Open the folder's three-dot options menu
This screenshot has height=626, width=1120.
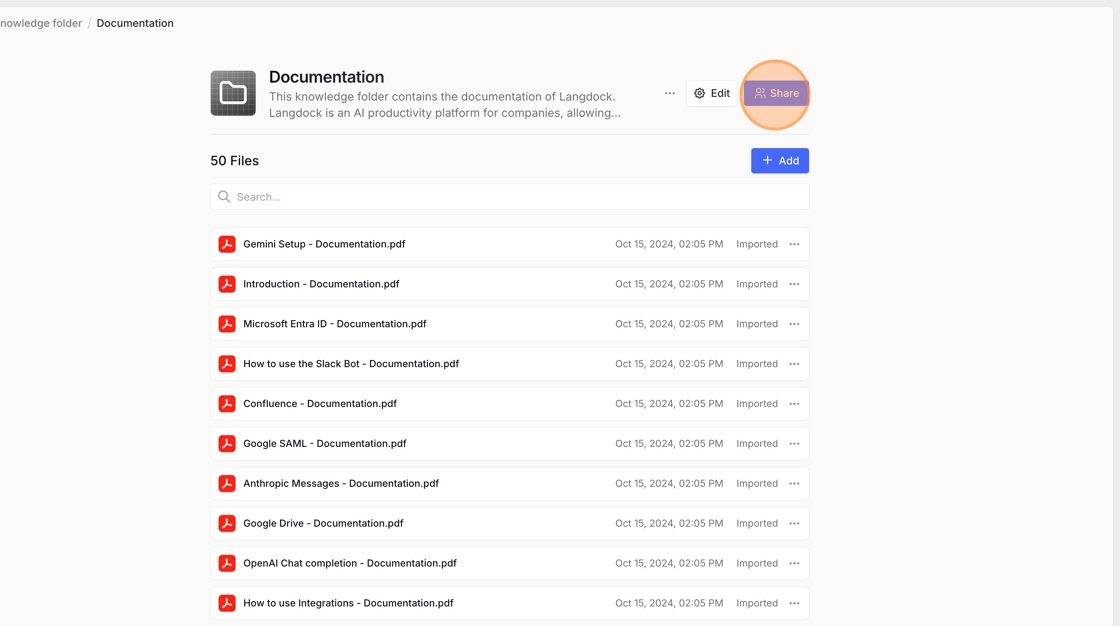669,93
